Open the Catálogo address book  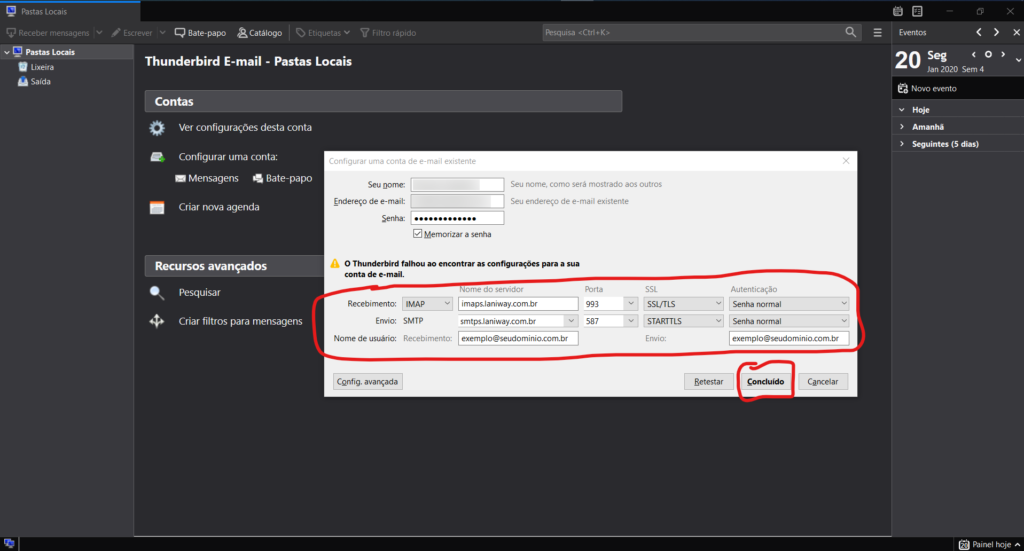pyautogui.click(x=259, y=33)
